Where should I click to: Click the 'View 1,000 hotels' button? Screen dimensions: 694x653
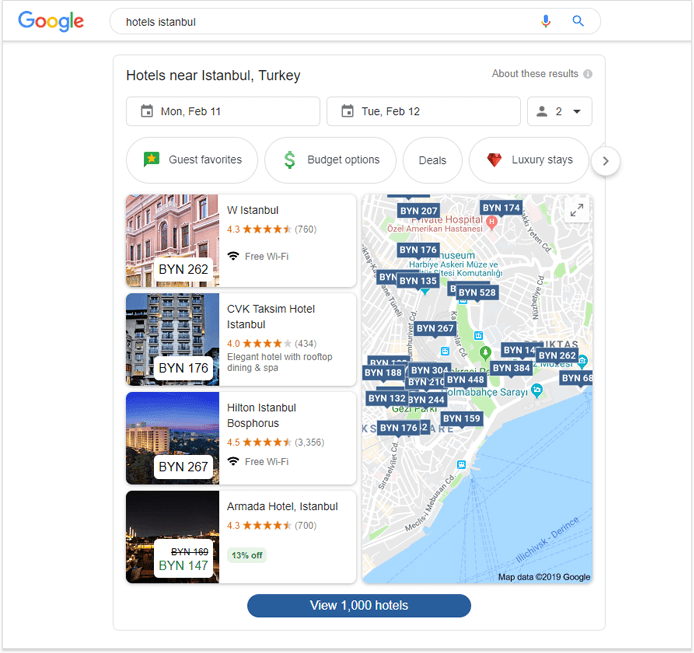359,605
